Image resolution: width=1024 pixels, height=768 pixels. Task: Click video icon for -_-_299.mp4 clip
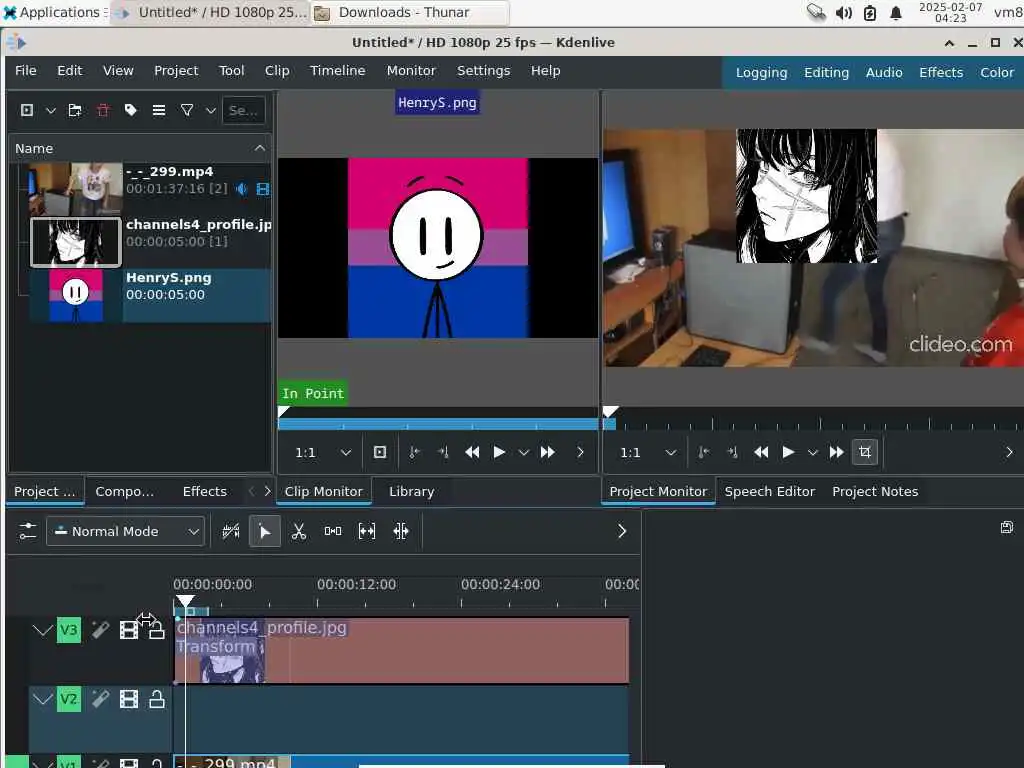click(x=263, y=189)
